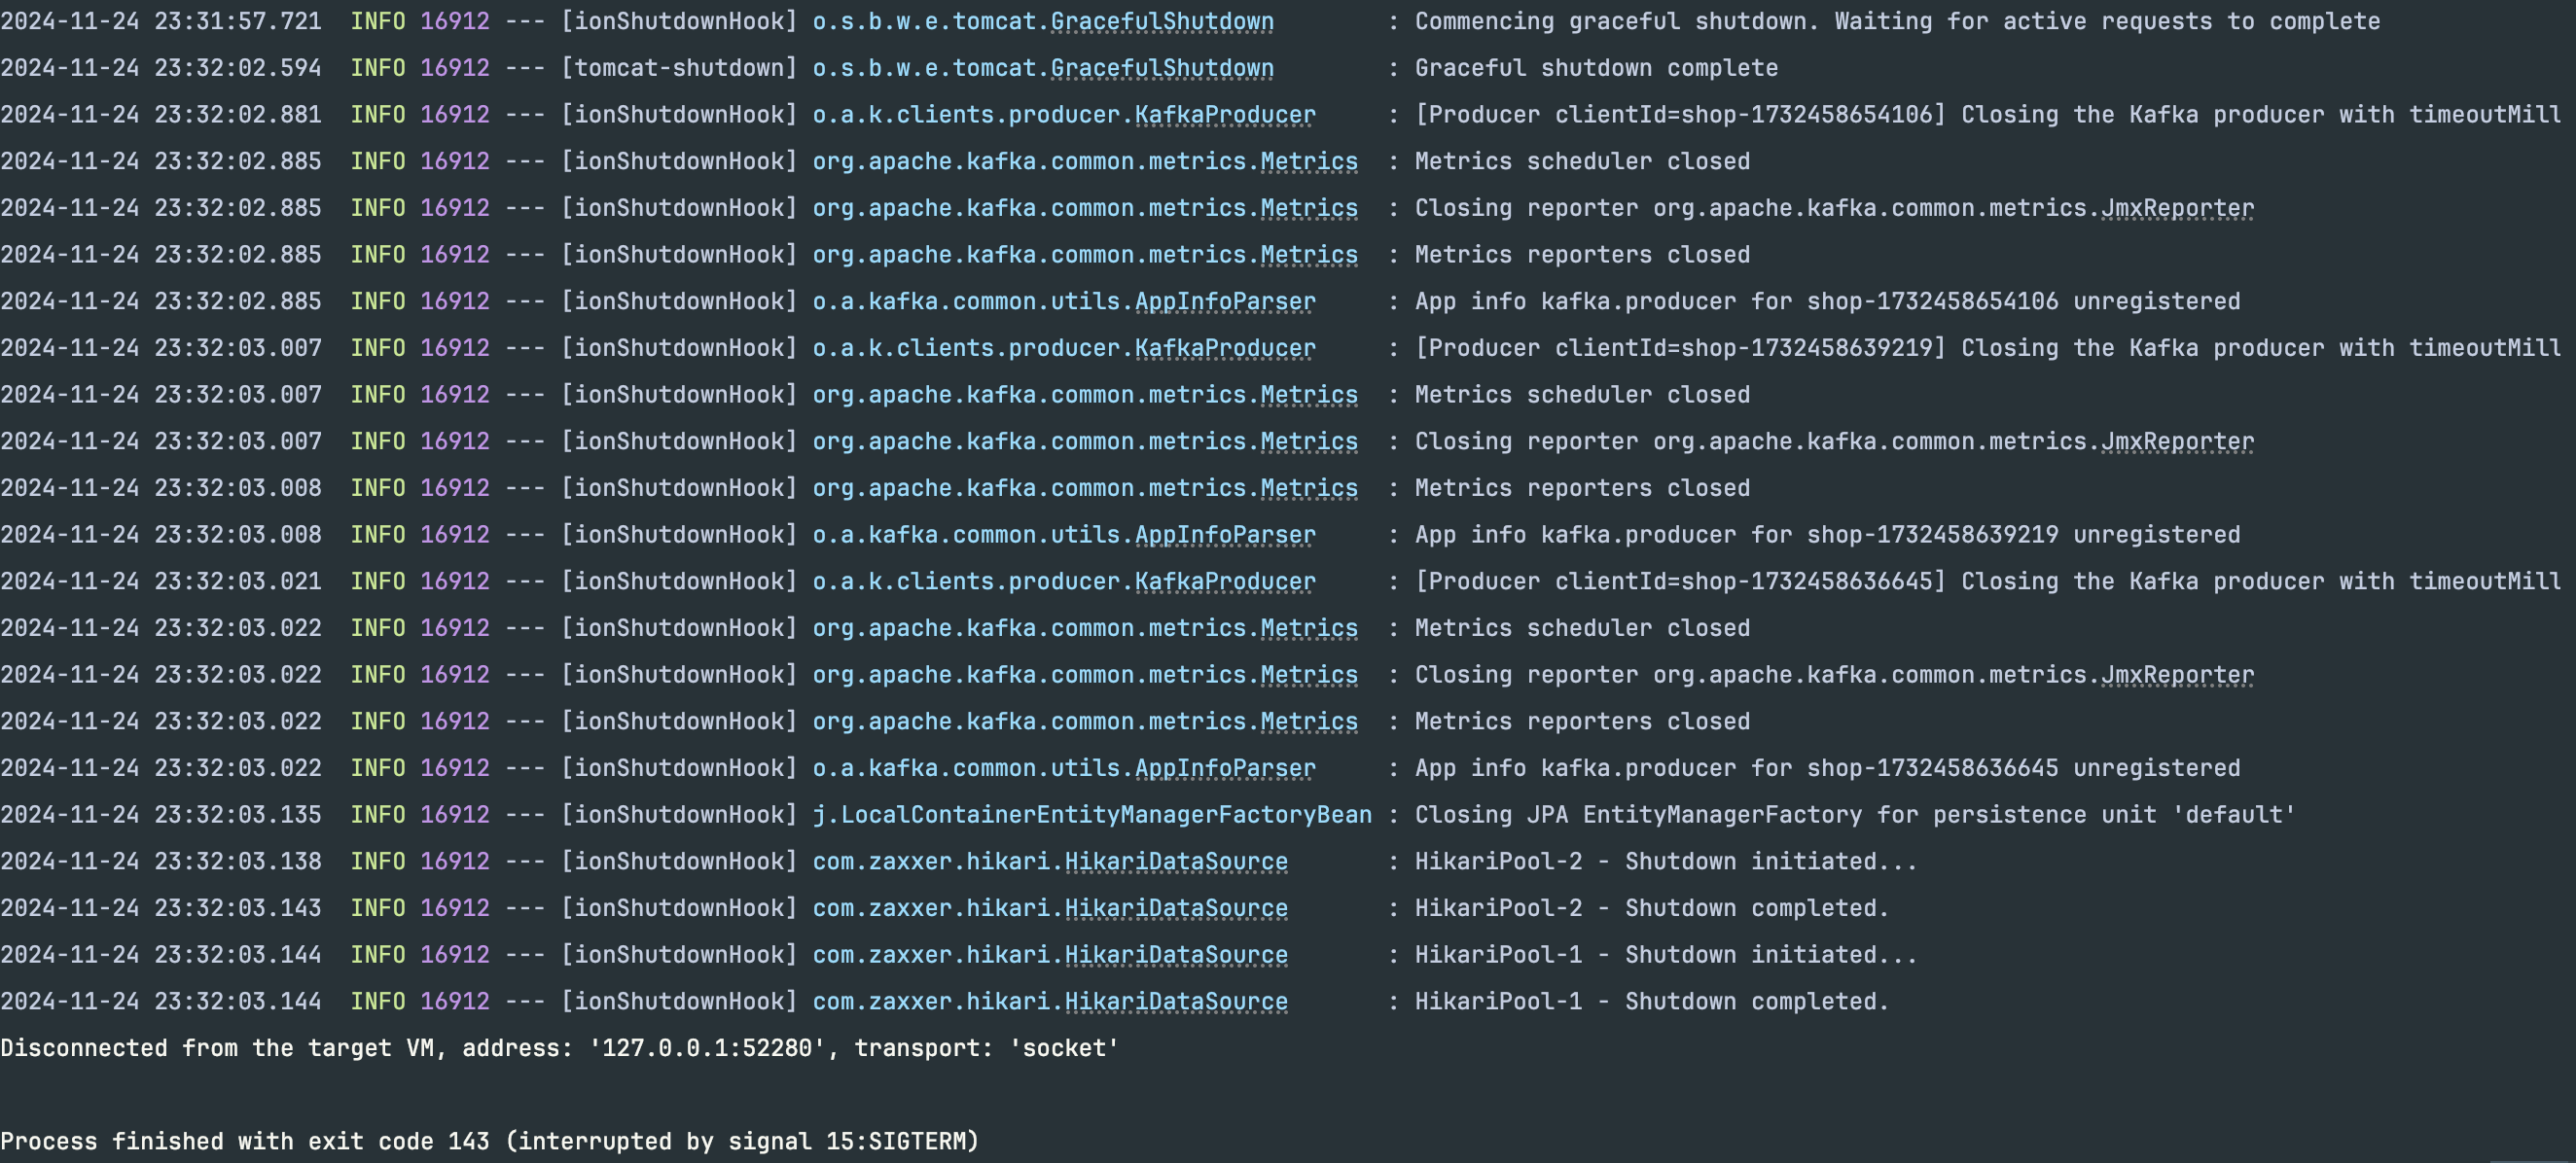Viewport: 2576px width, 1163px height.
Task: Open KafkaProducer link for clientId shop-1732458654106
Action: pos(1224,115)
